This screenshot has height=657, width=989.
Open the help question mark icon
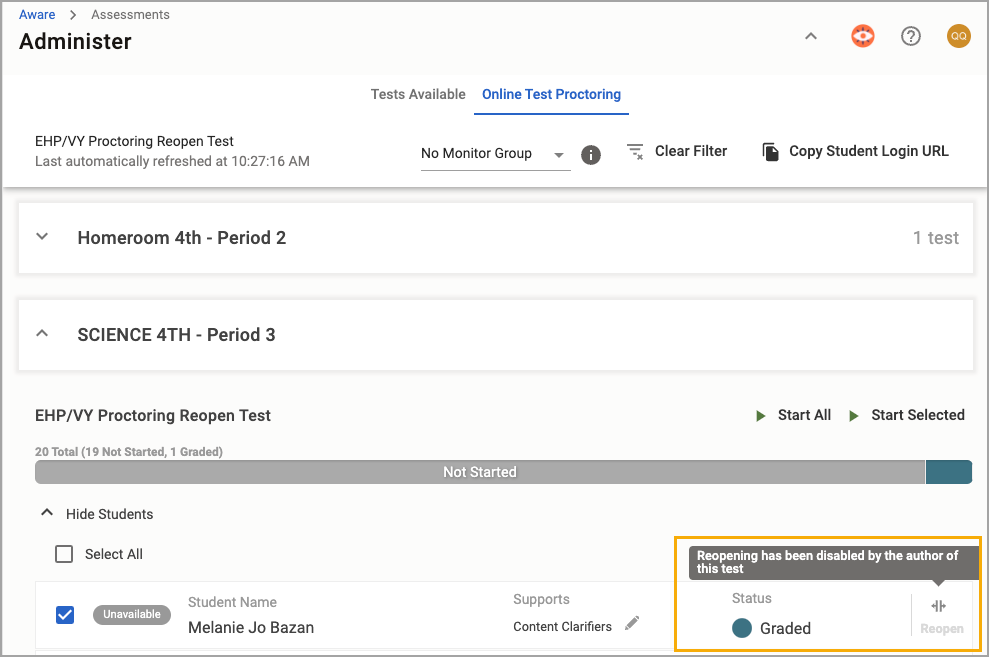[910, 37]
